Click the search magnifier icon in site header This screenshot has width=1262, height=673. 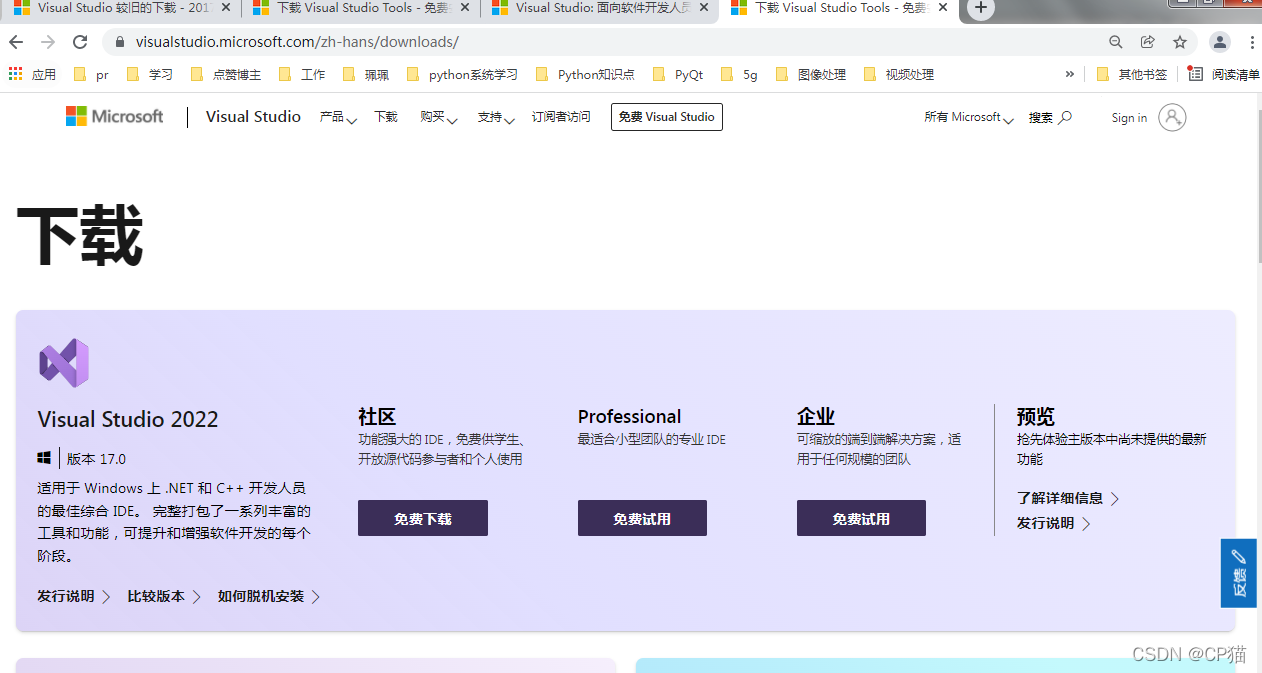[1065, 117]
